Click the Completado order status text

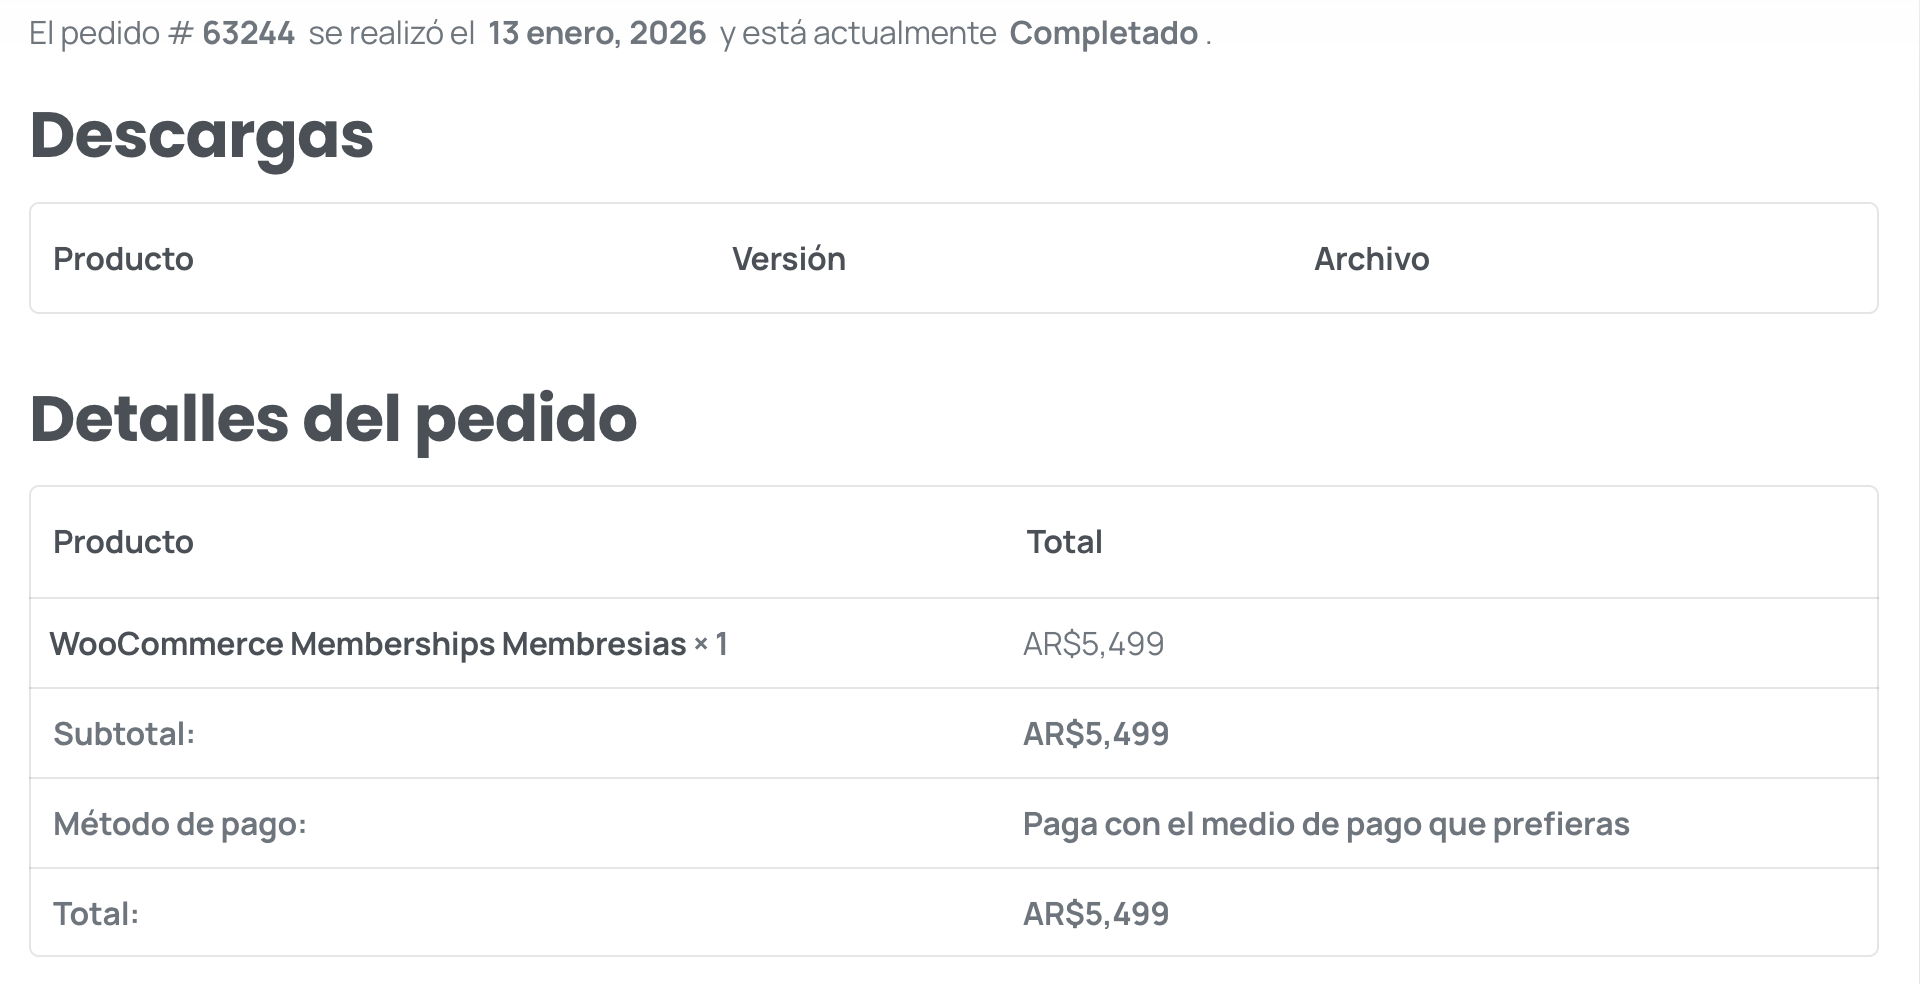[1103, 33]
